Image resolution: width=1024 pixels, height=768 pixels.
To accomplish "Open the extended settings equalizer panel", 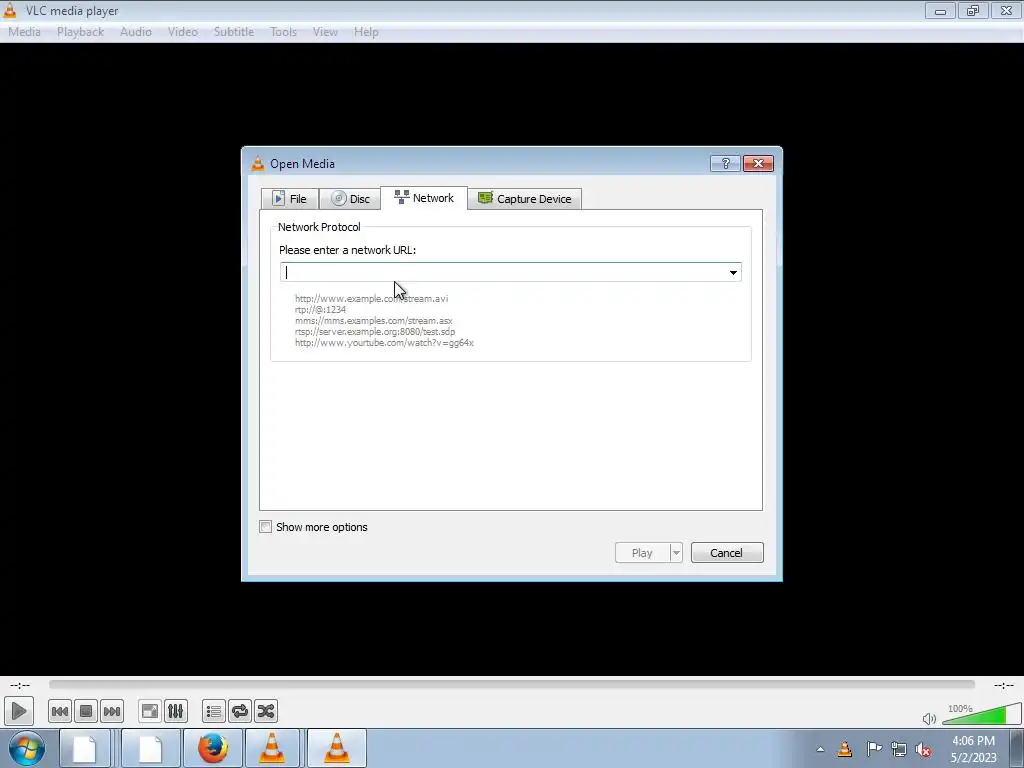I will [x=176, y=711].
